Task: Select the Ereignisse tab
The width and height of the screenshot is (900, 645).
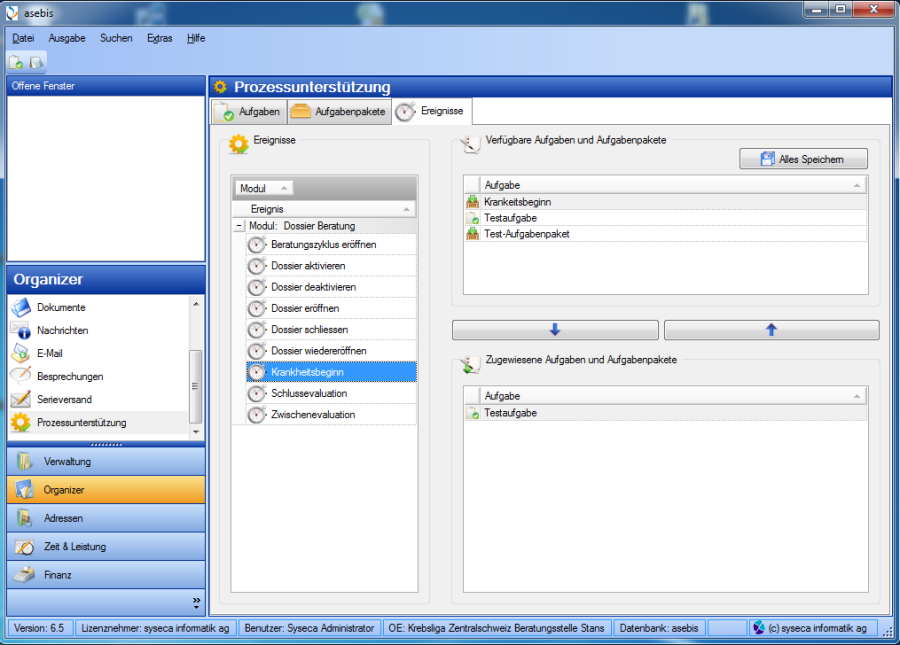Action: point(432,111)
